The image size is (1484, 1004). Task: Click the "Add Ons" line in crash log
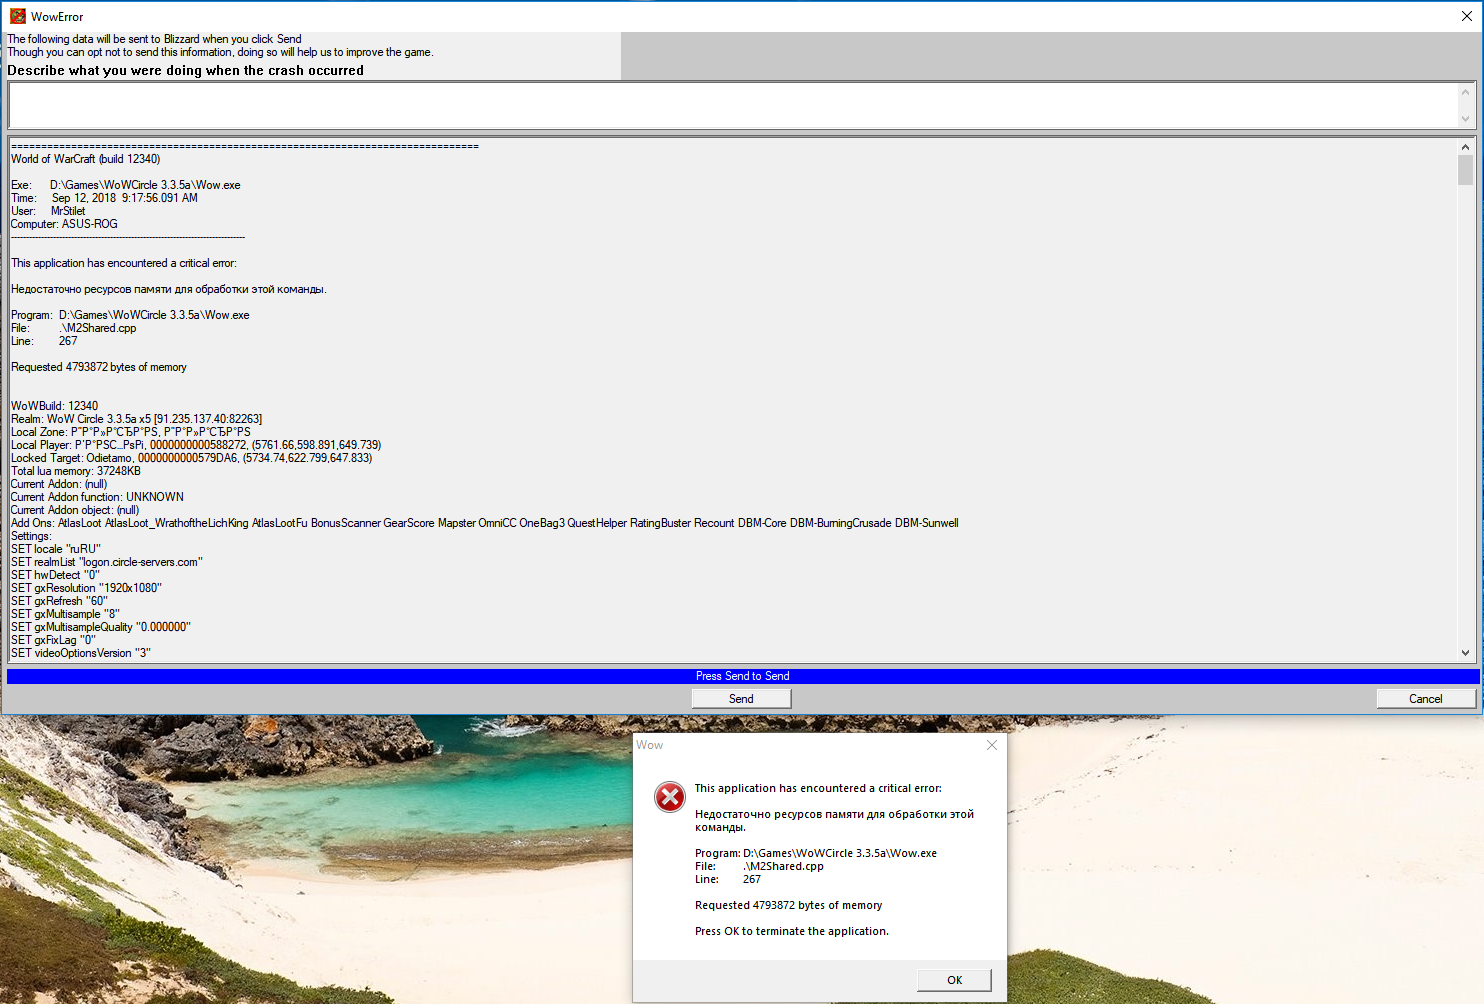coord(484,523)
